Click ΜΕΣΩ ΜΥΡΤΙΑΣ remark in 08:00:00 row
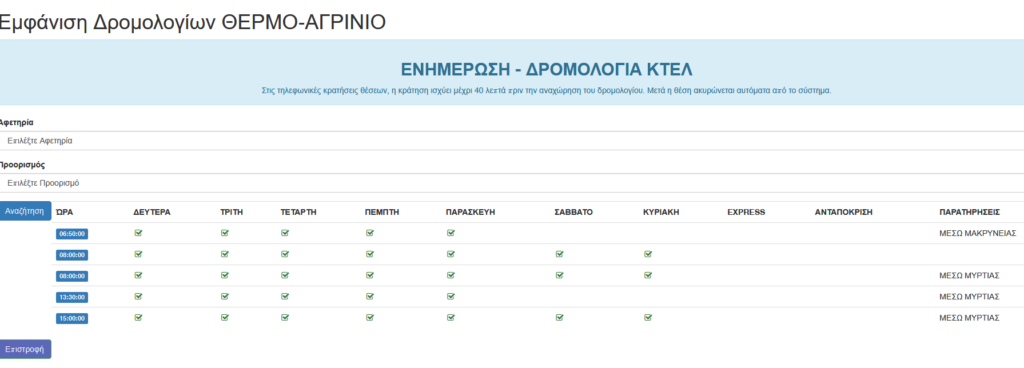This screenshot has height=368, width=1024. 969,275
